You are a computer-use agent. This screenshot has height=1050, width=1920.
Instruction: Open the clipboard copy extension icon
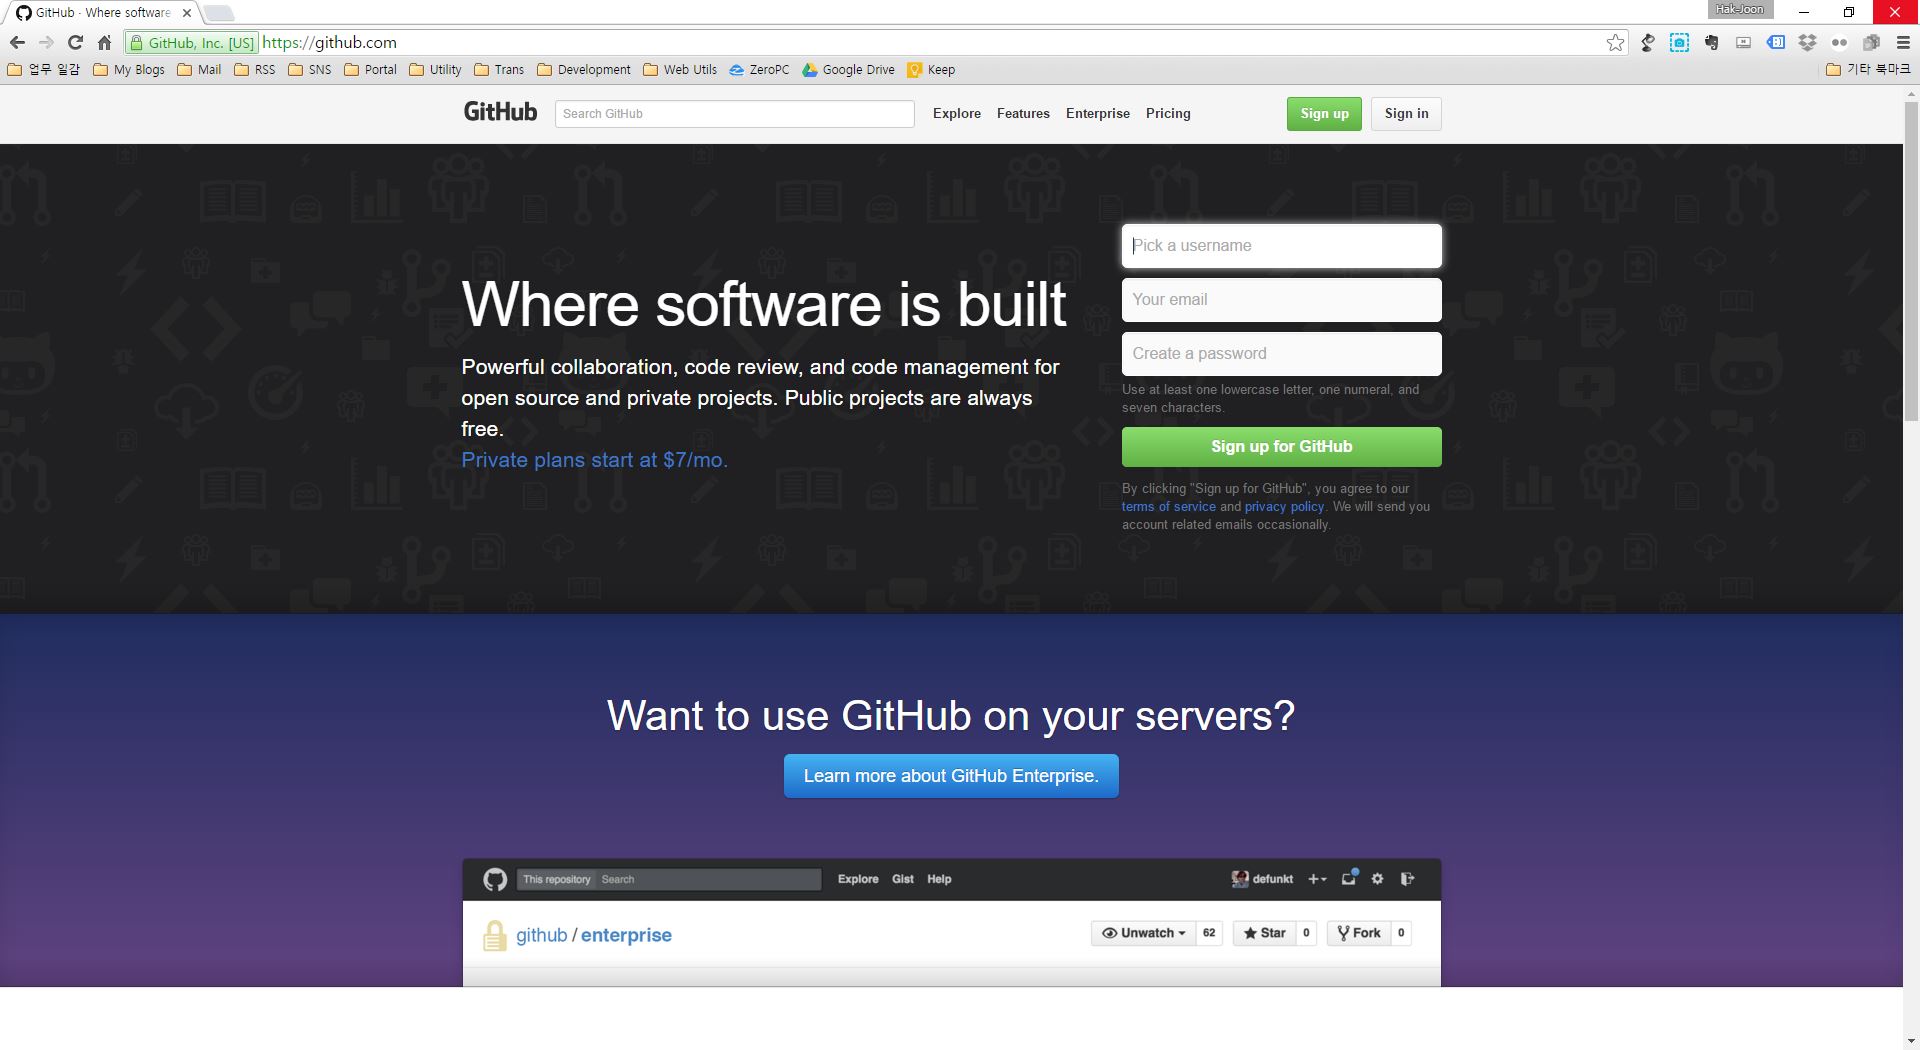point(1871,42)
